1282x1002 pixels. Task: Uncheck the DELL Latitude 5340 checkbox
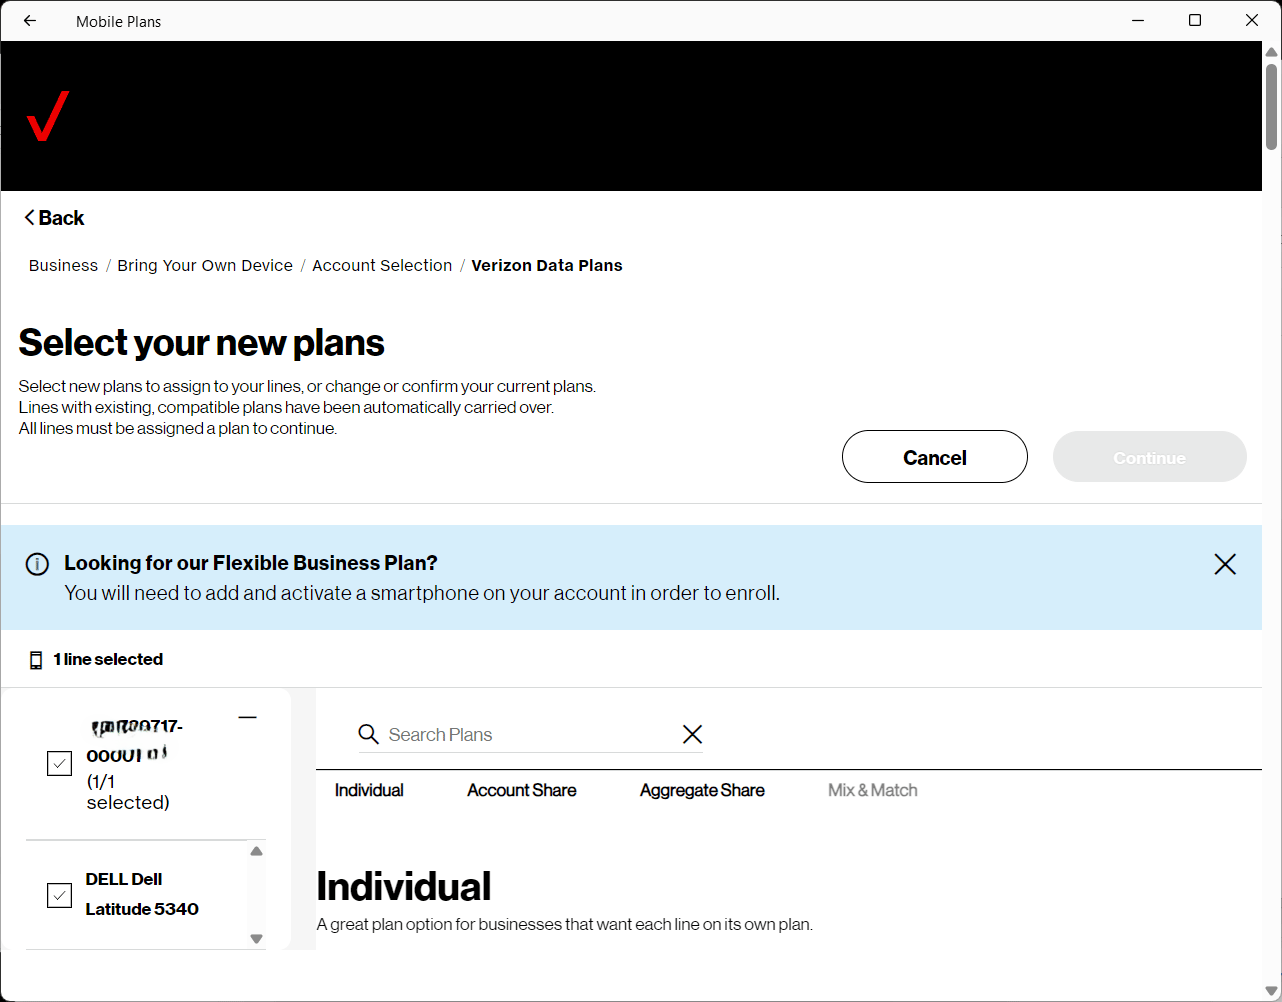(x=60, y=895)
